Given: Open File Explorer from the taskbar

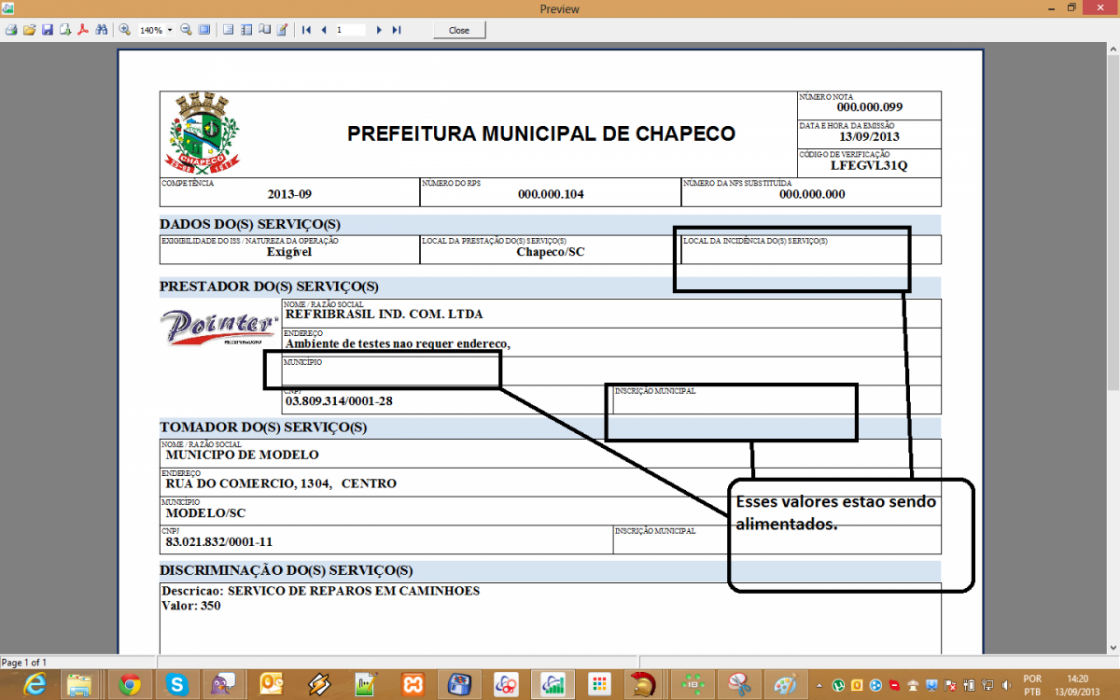Looking at the screenshot, I should 79,684.
